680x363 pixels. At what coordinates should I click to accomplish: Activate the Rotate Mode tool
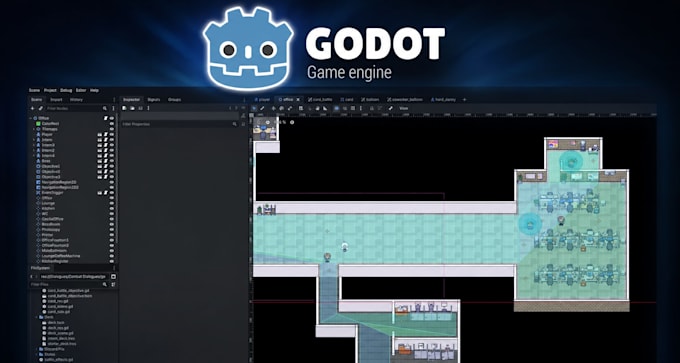[281, 108]
